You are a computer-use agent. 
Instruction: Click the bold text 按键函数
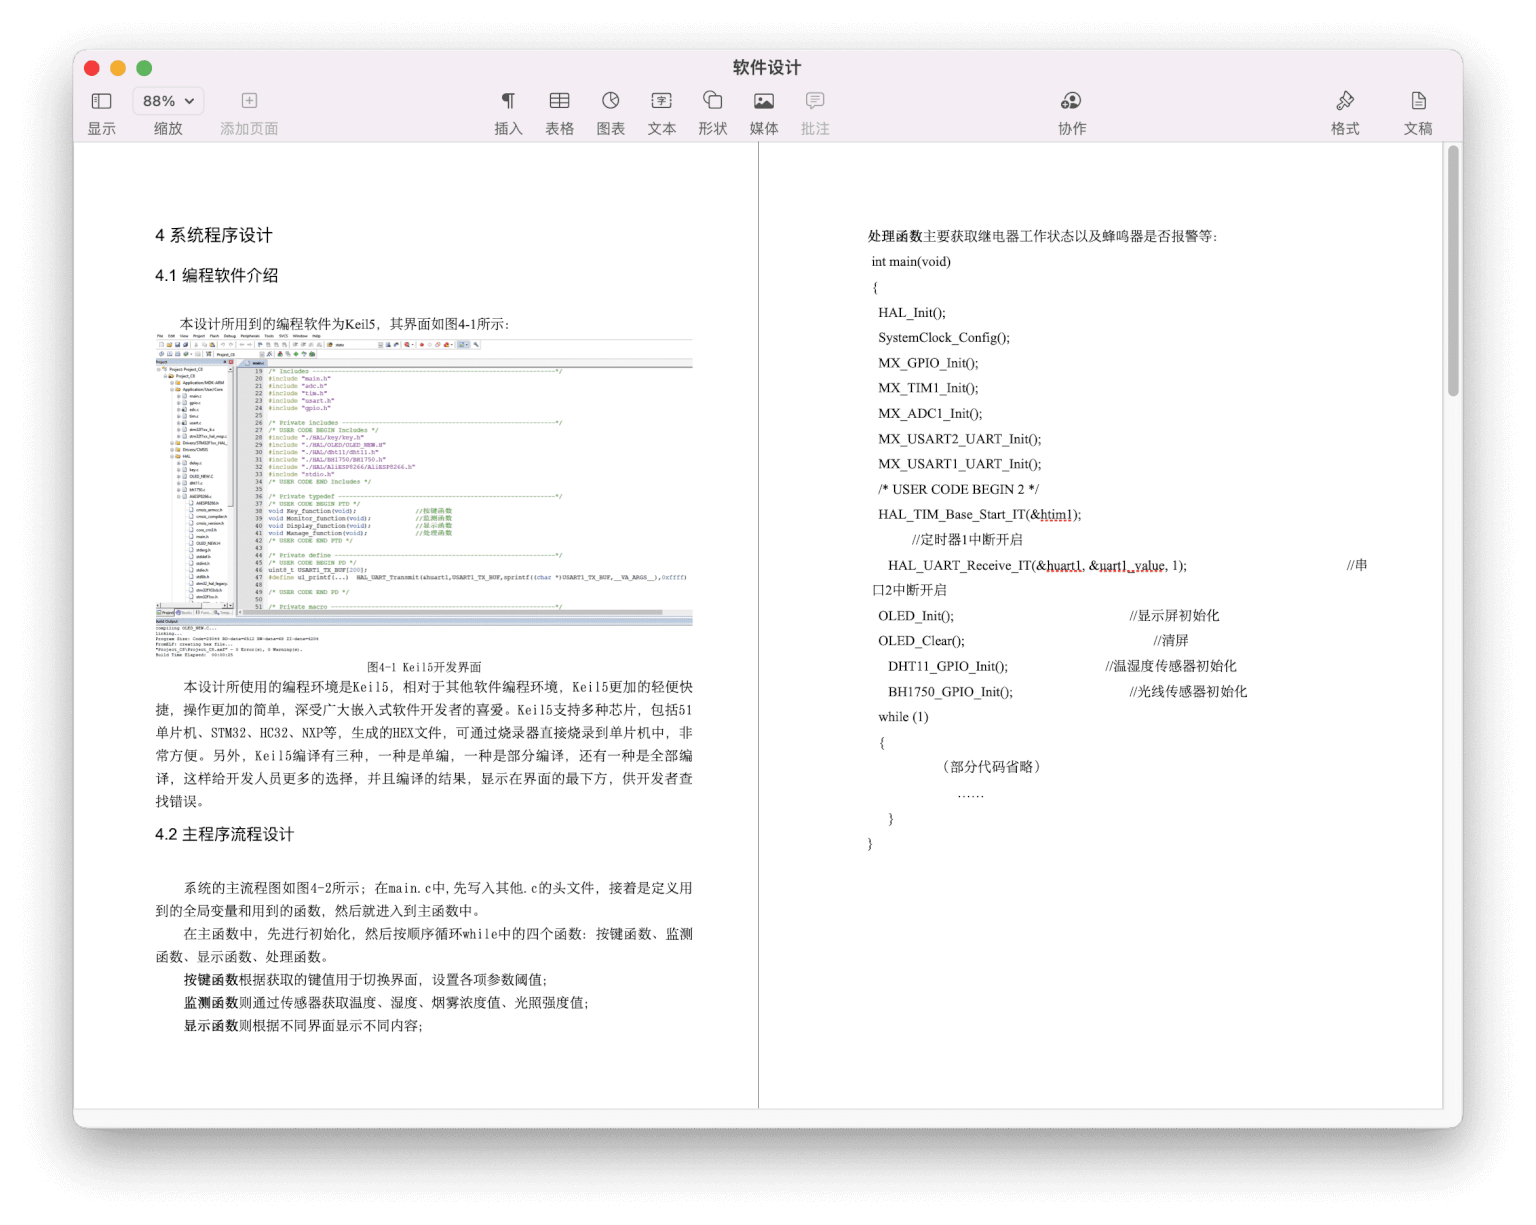point(211,980)
